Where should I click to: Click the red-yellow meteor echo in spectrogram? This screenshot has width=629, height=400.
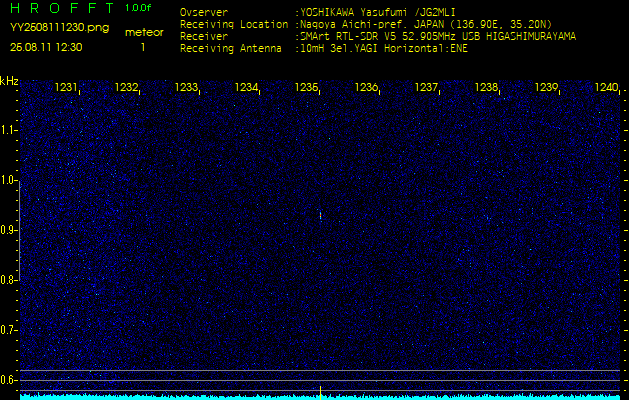pos(321,215)
